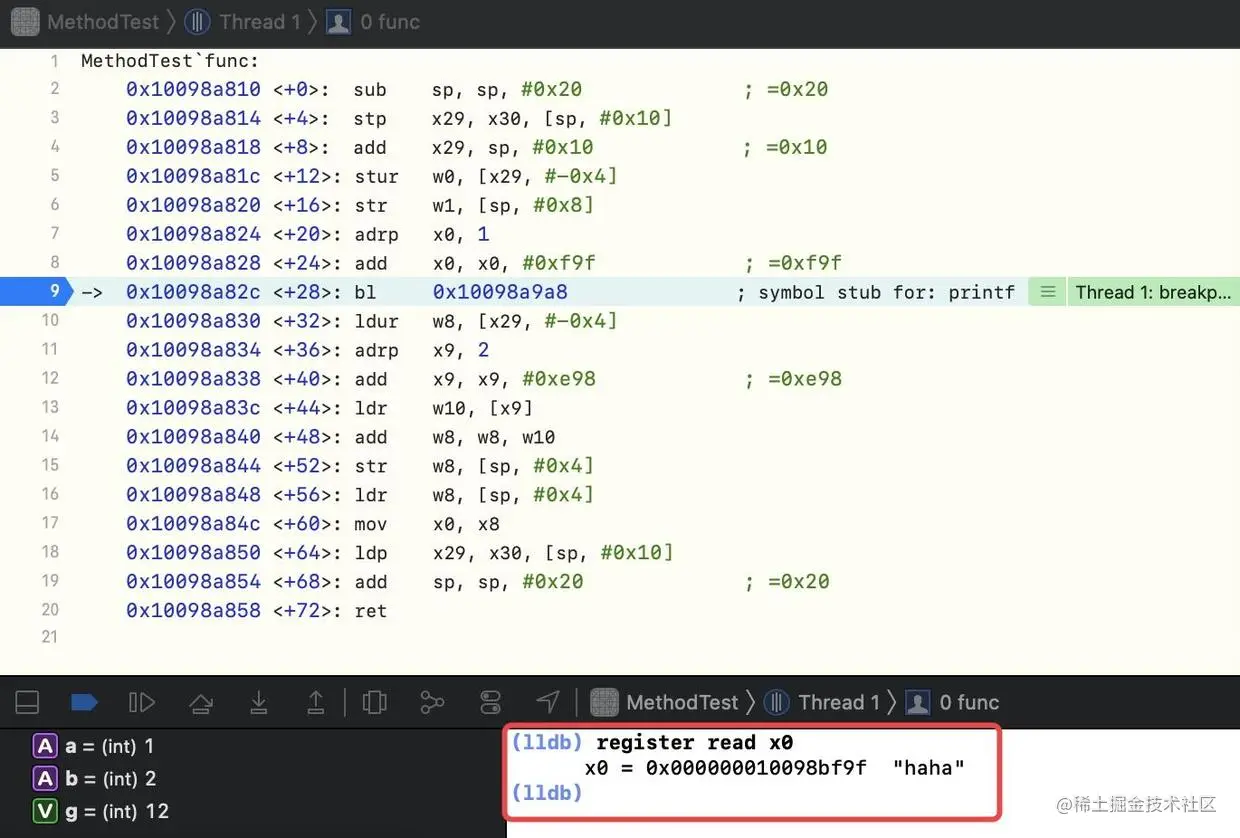Click mov x0, x8 instruction

coord(426,524)
